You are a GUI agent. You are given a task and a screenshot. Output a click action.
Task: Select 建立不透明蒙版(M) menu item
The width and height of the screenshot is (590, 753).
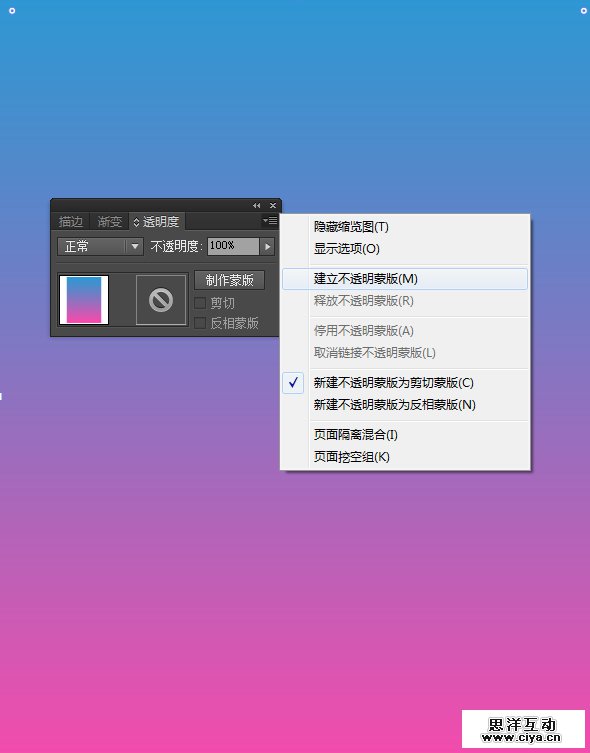coord(405,279)
